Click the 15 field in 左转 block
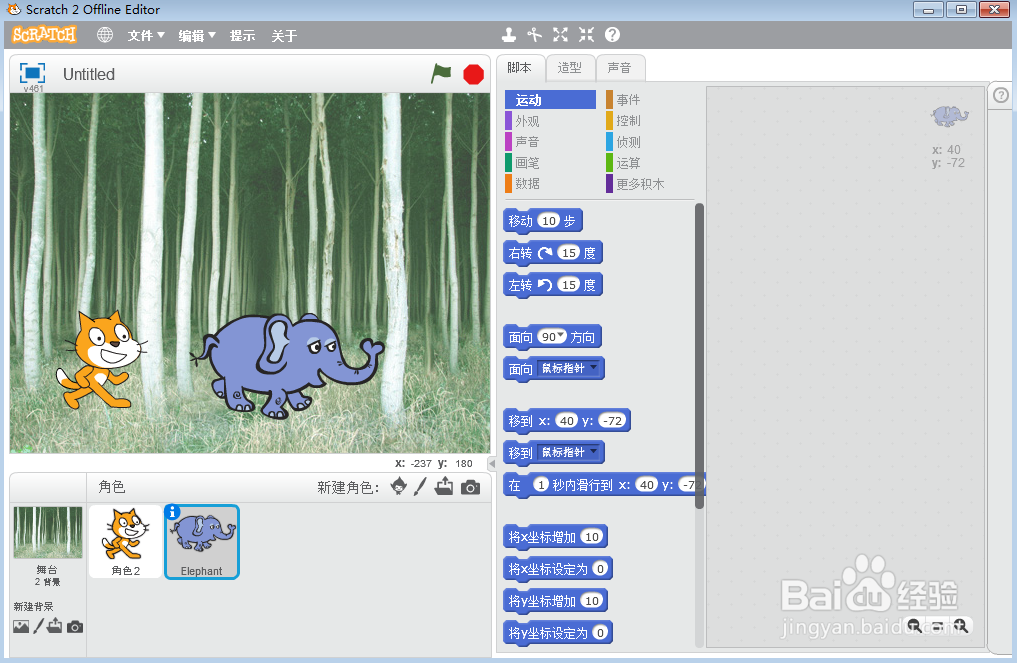The image size is (1017, 663). tap(569, 284)
